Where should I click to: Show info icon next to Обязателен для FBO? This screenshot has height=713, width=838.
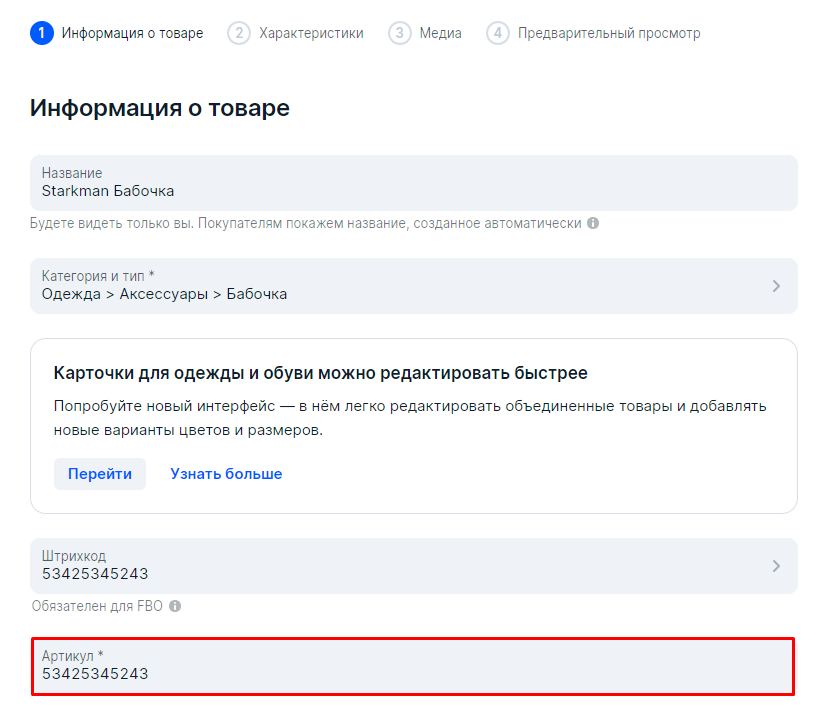tap(175, 606)
